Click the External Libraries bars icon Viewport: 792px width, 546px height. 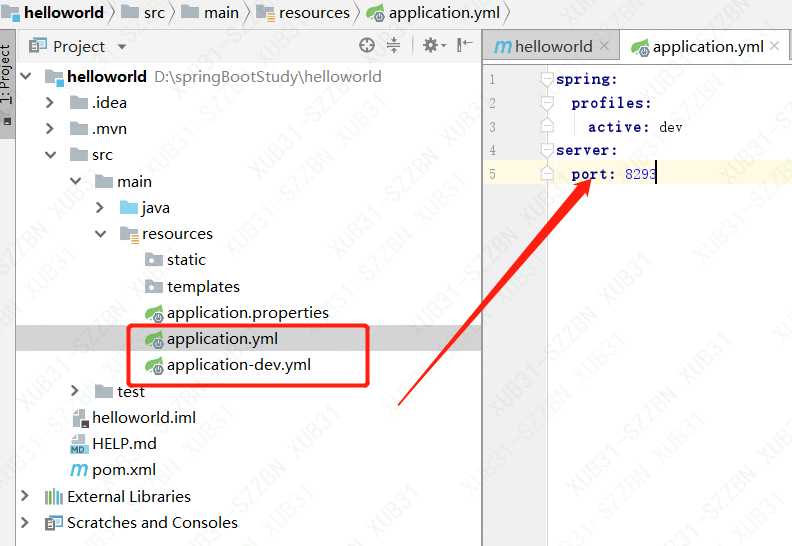[x=54, y=497]
